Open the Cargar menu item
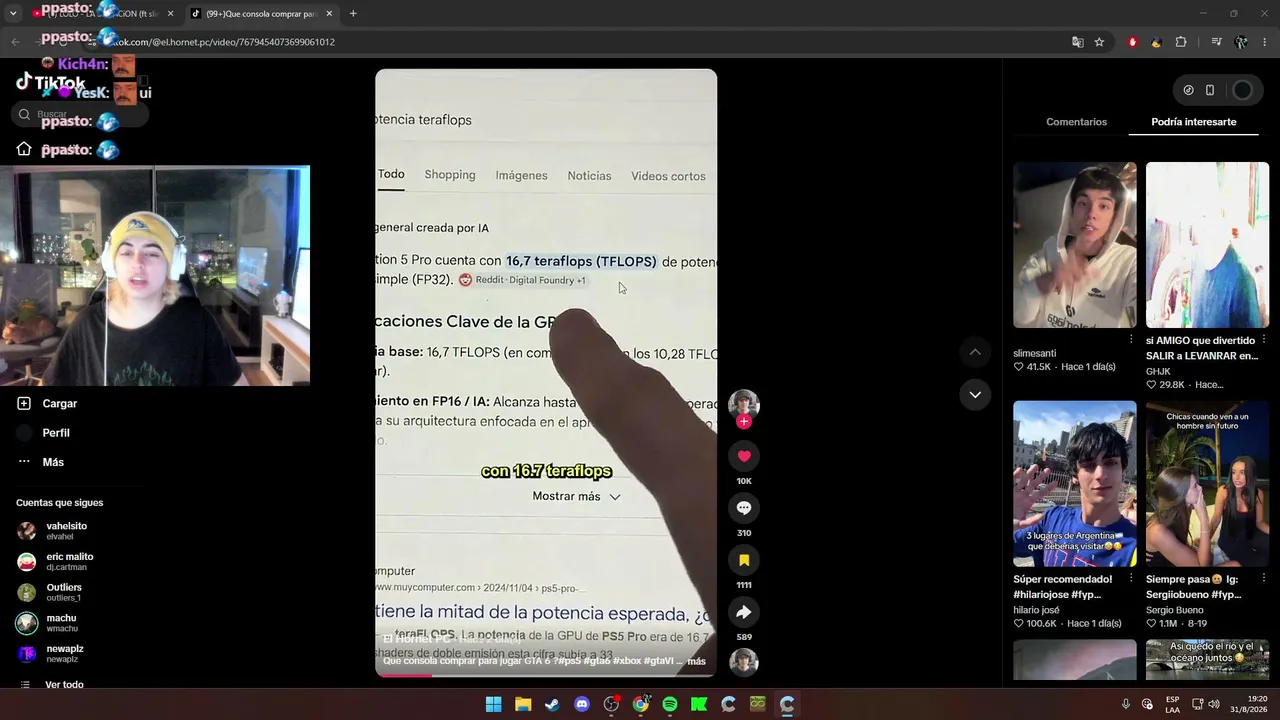The height and width of the screenshot is (720, 1280). [60, 403]
